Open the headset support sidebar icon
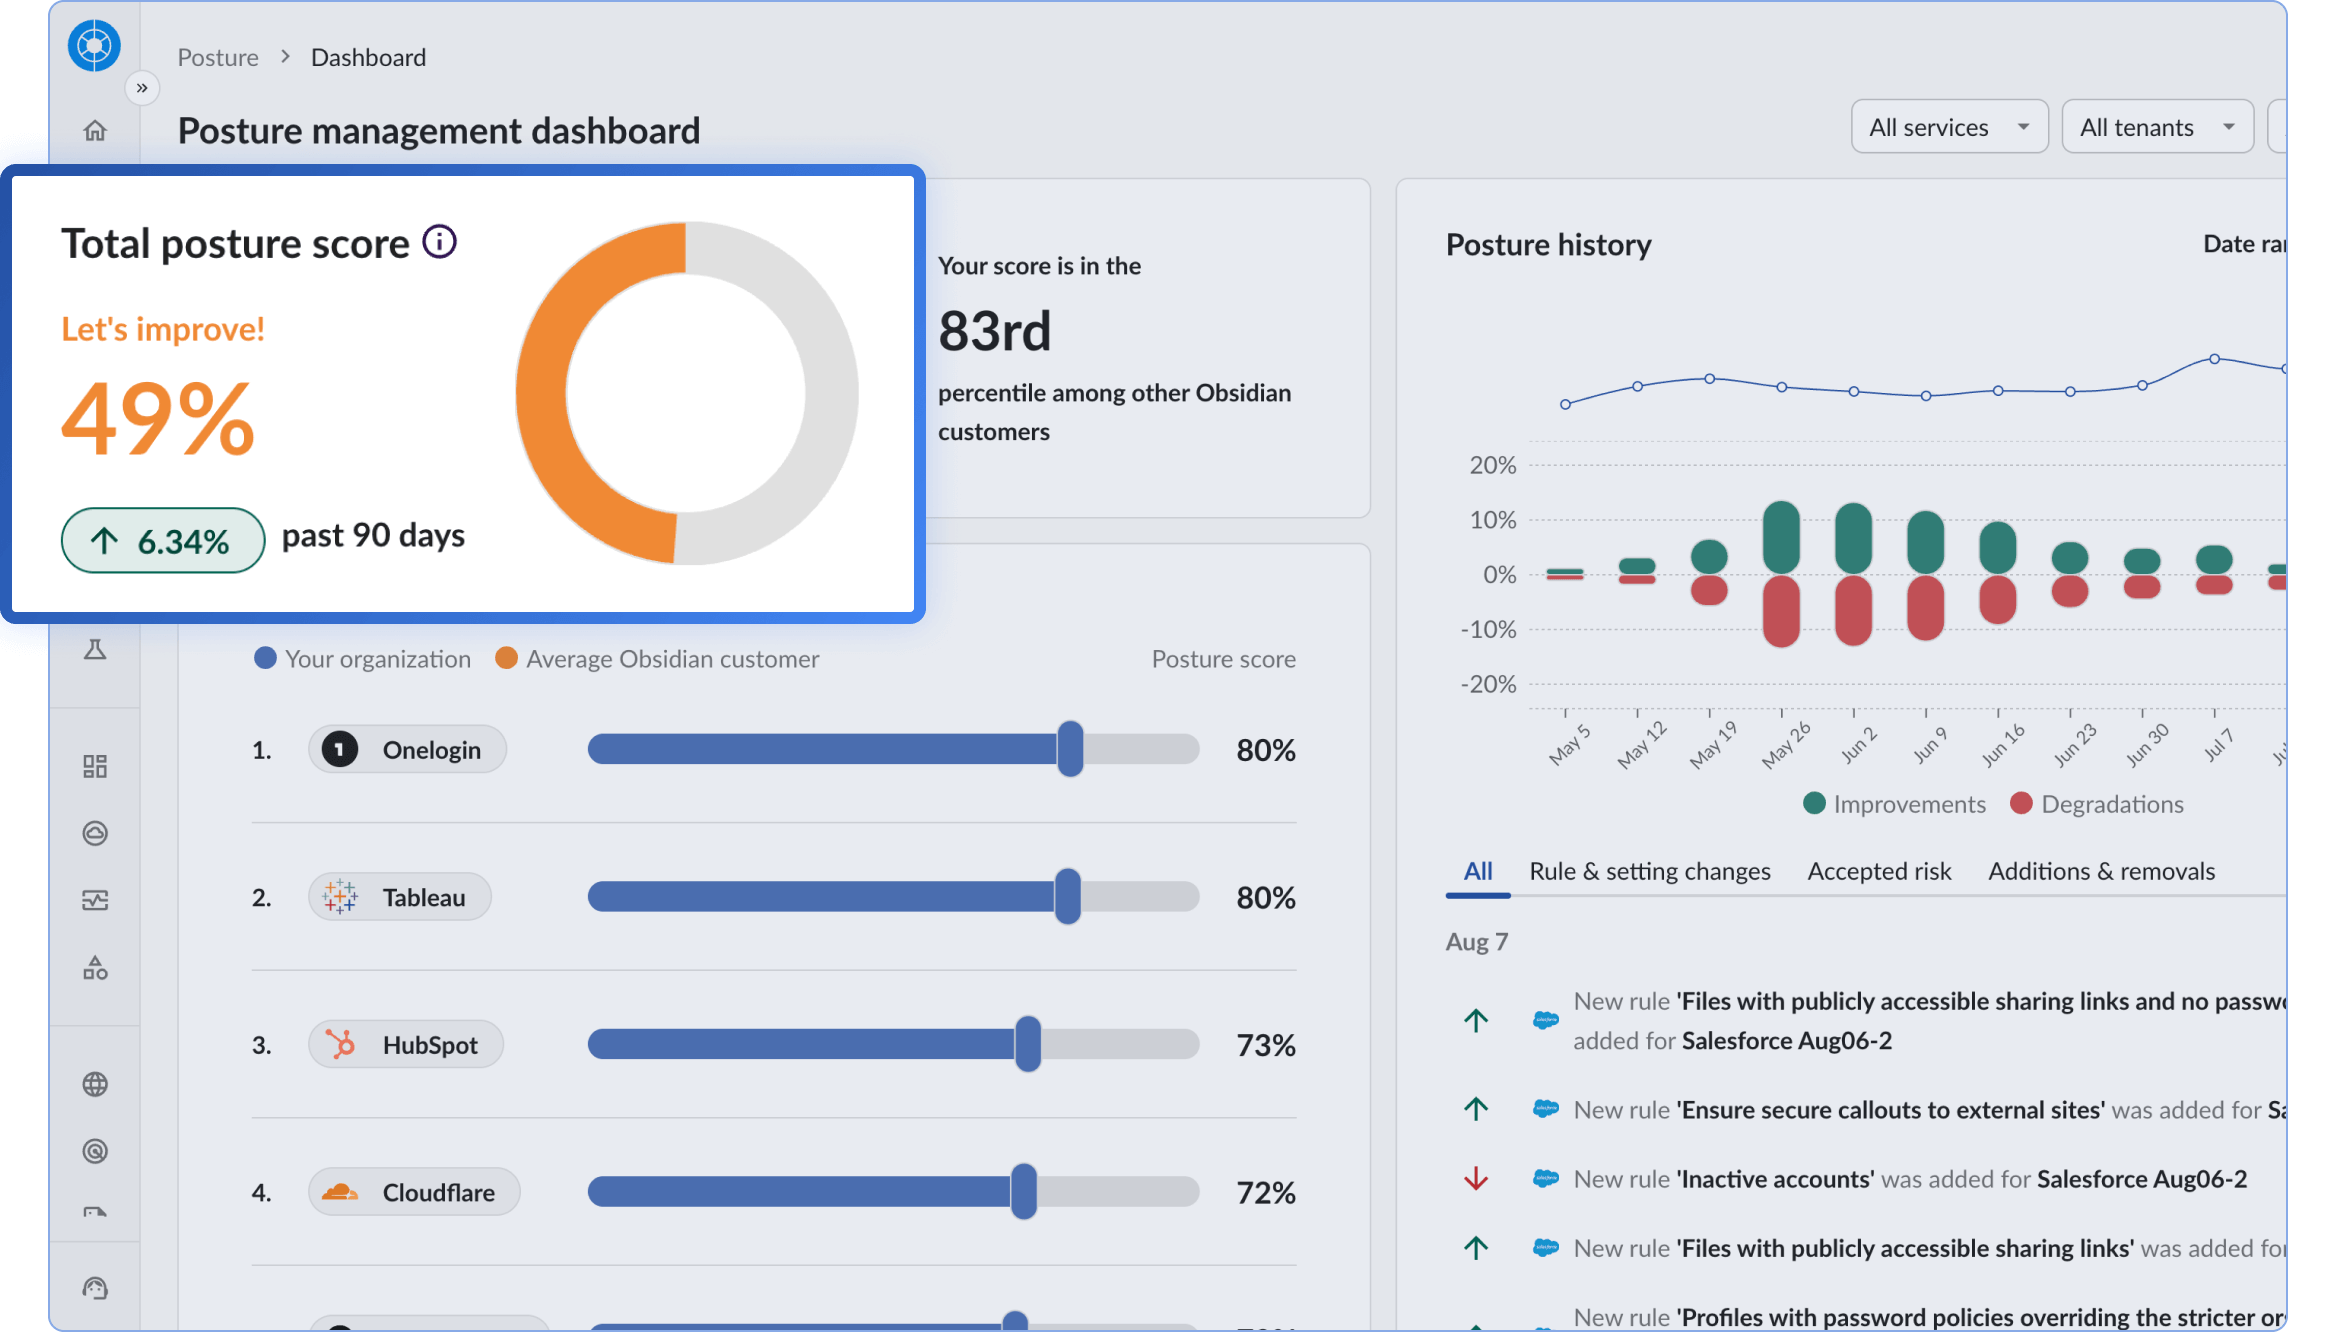 point(95,1288)
